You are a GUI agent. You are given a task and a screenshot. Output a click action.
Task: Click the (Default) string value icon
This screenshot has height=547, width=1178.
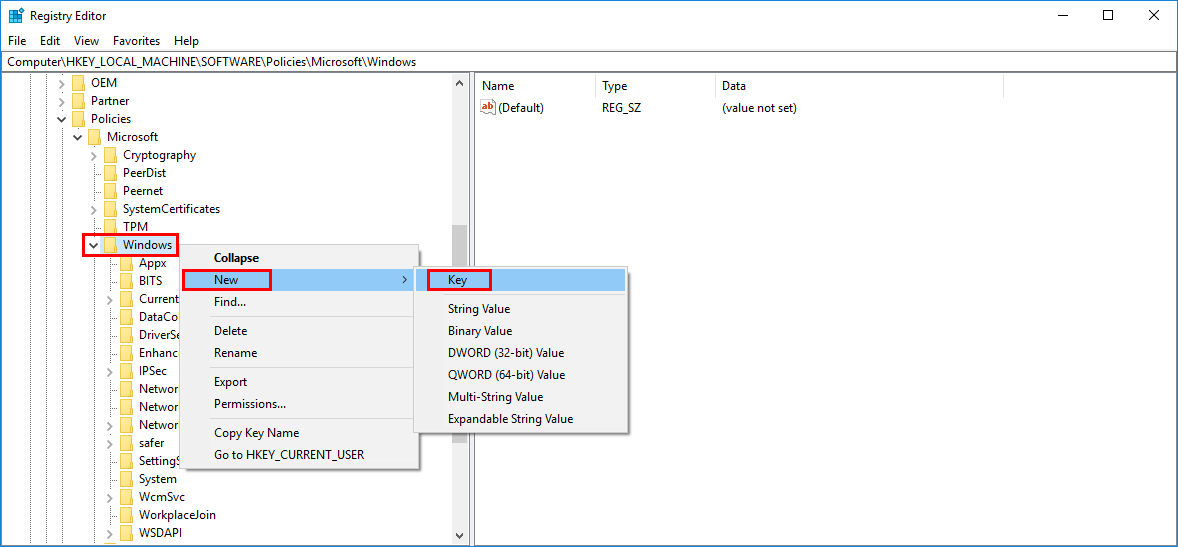[488, 107]
